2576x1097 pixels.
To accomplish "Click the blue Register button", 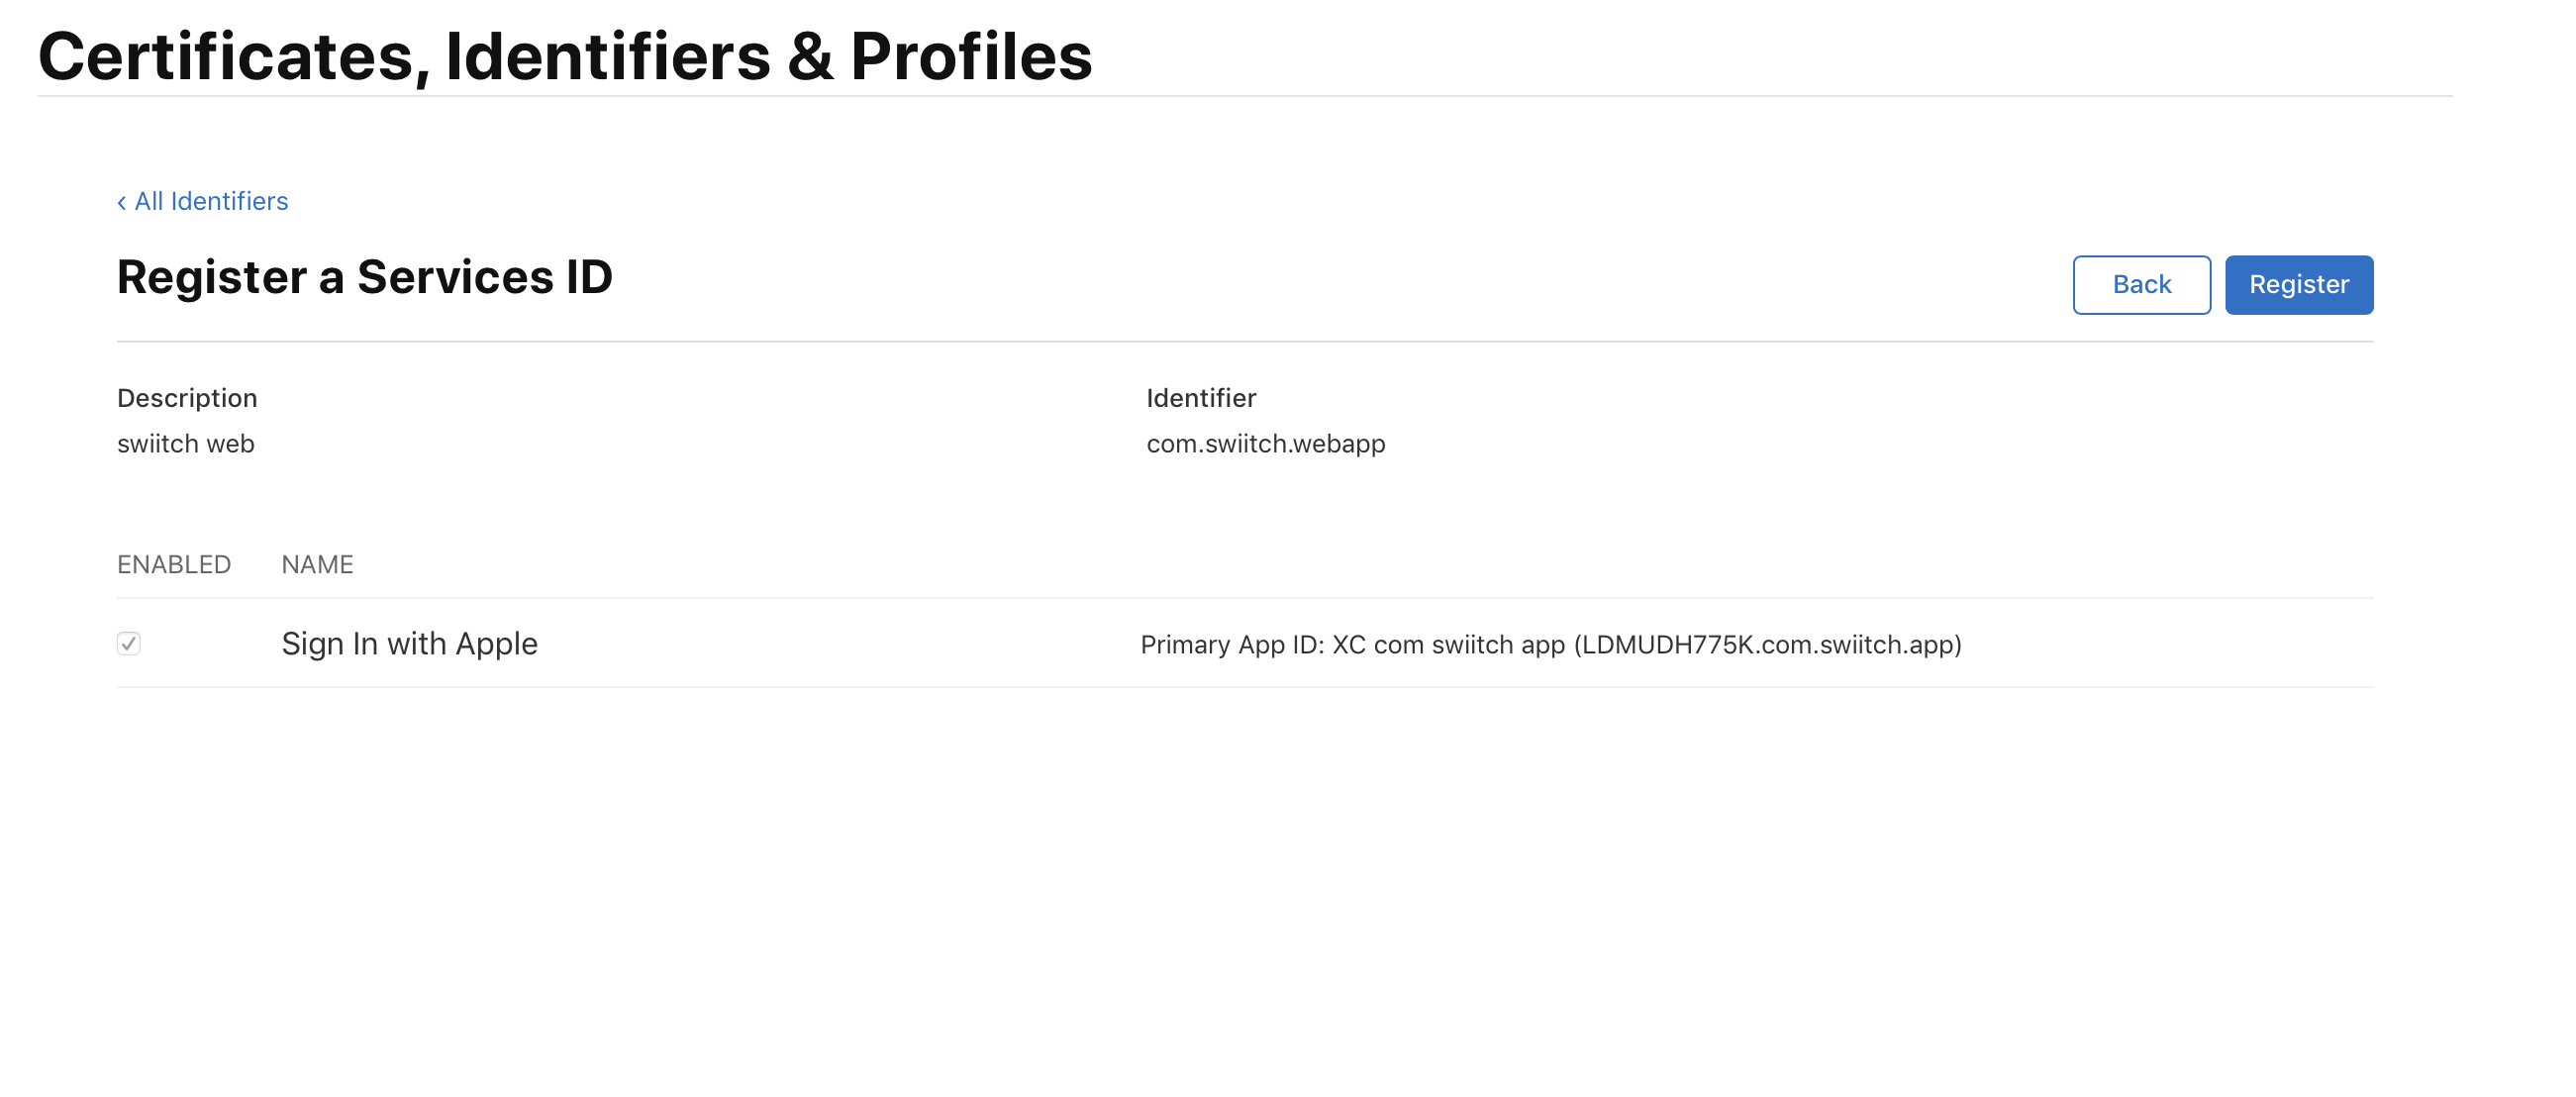I will tap(2299, 285).
